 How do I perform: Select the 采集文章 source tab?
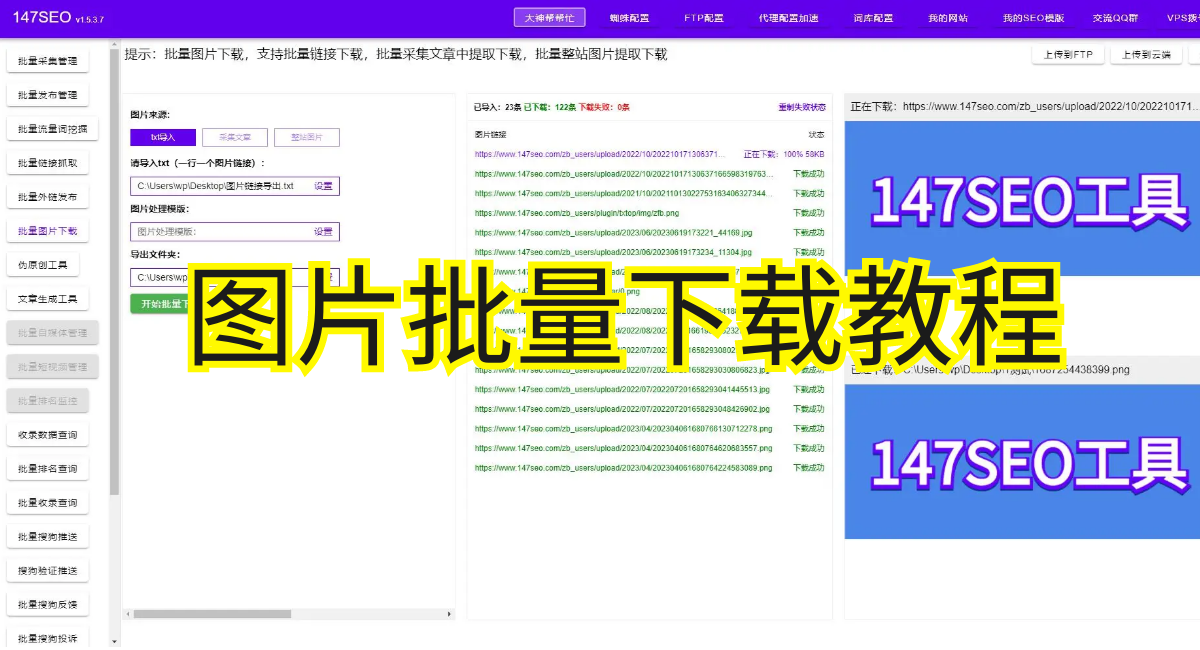point(235,137)
